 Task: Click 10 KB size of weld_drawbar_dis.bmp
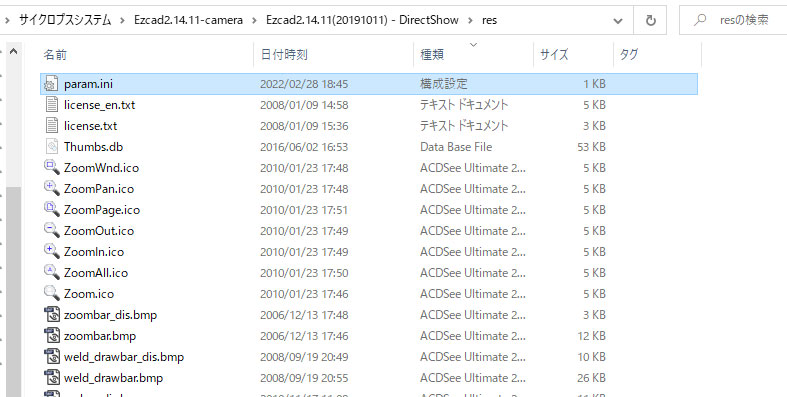591,357
